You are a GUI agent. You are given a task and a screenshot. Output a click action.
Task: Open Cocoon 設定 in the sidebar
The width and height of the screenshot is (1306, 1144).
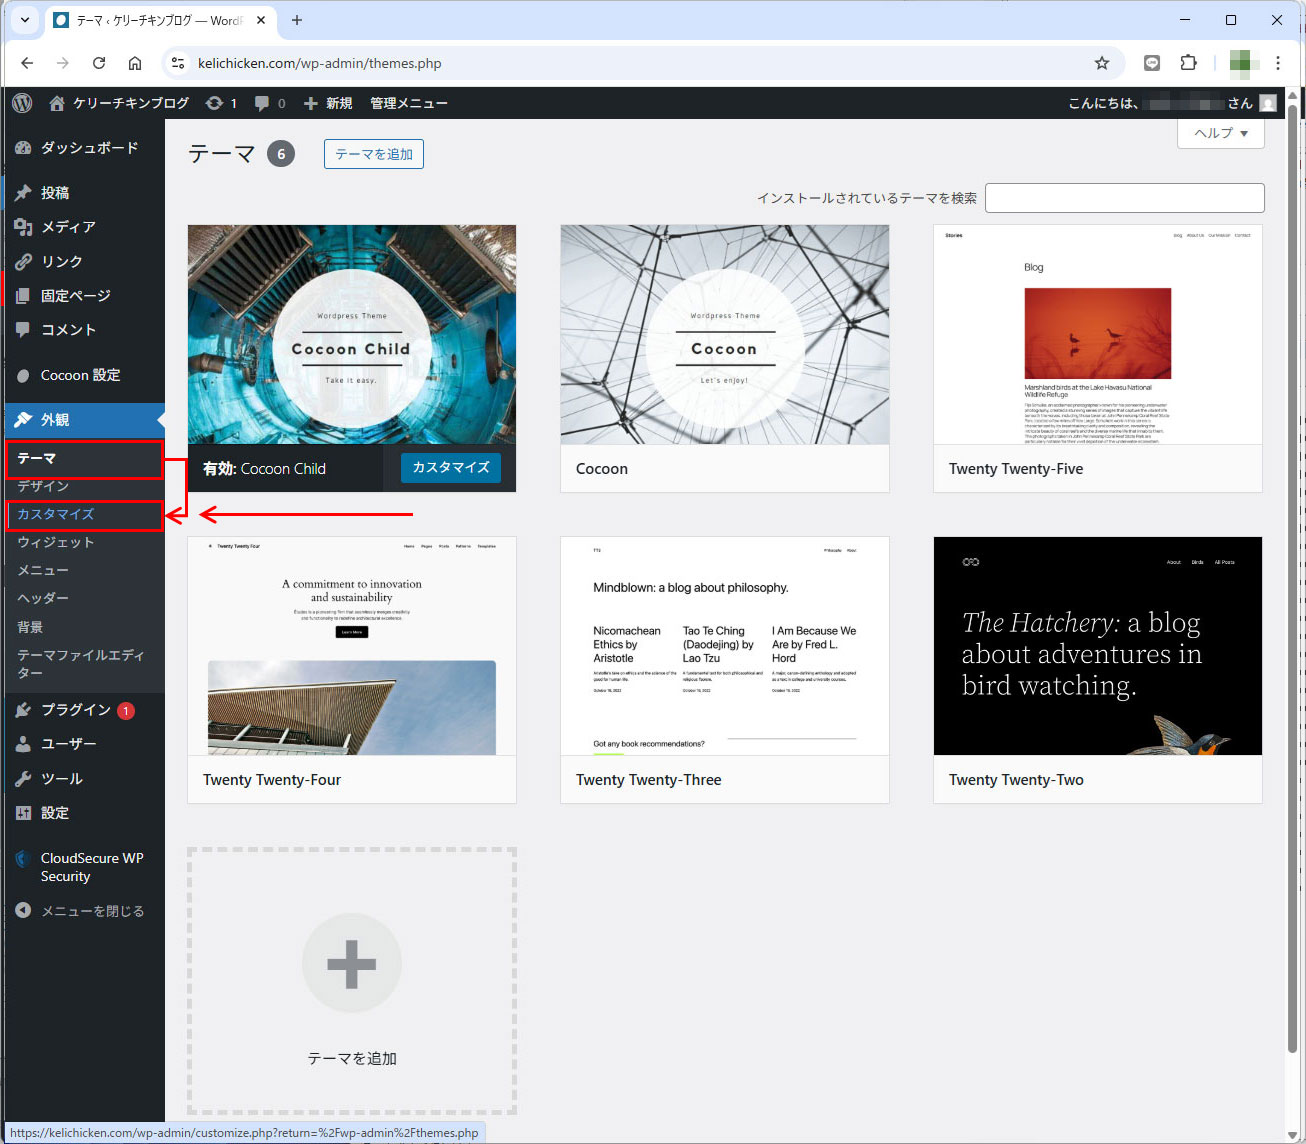pos(85,375)
